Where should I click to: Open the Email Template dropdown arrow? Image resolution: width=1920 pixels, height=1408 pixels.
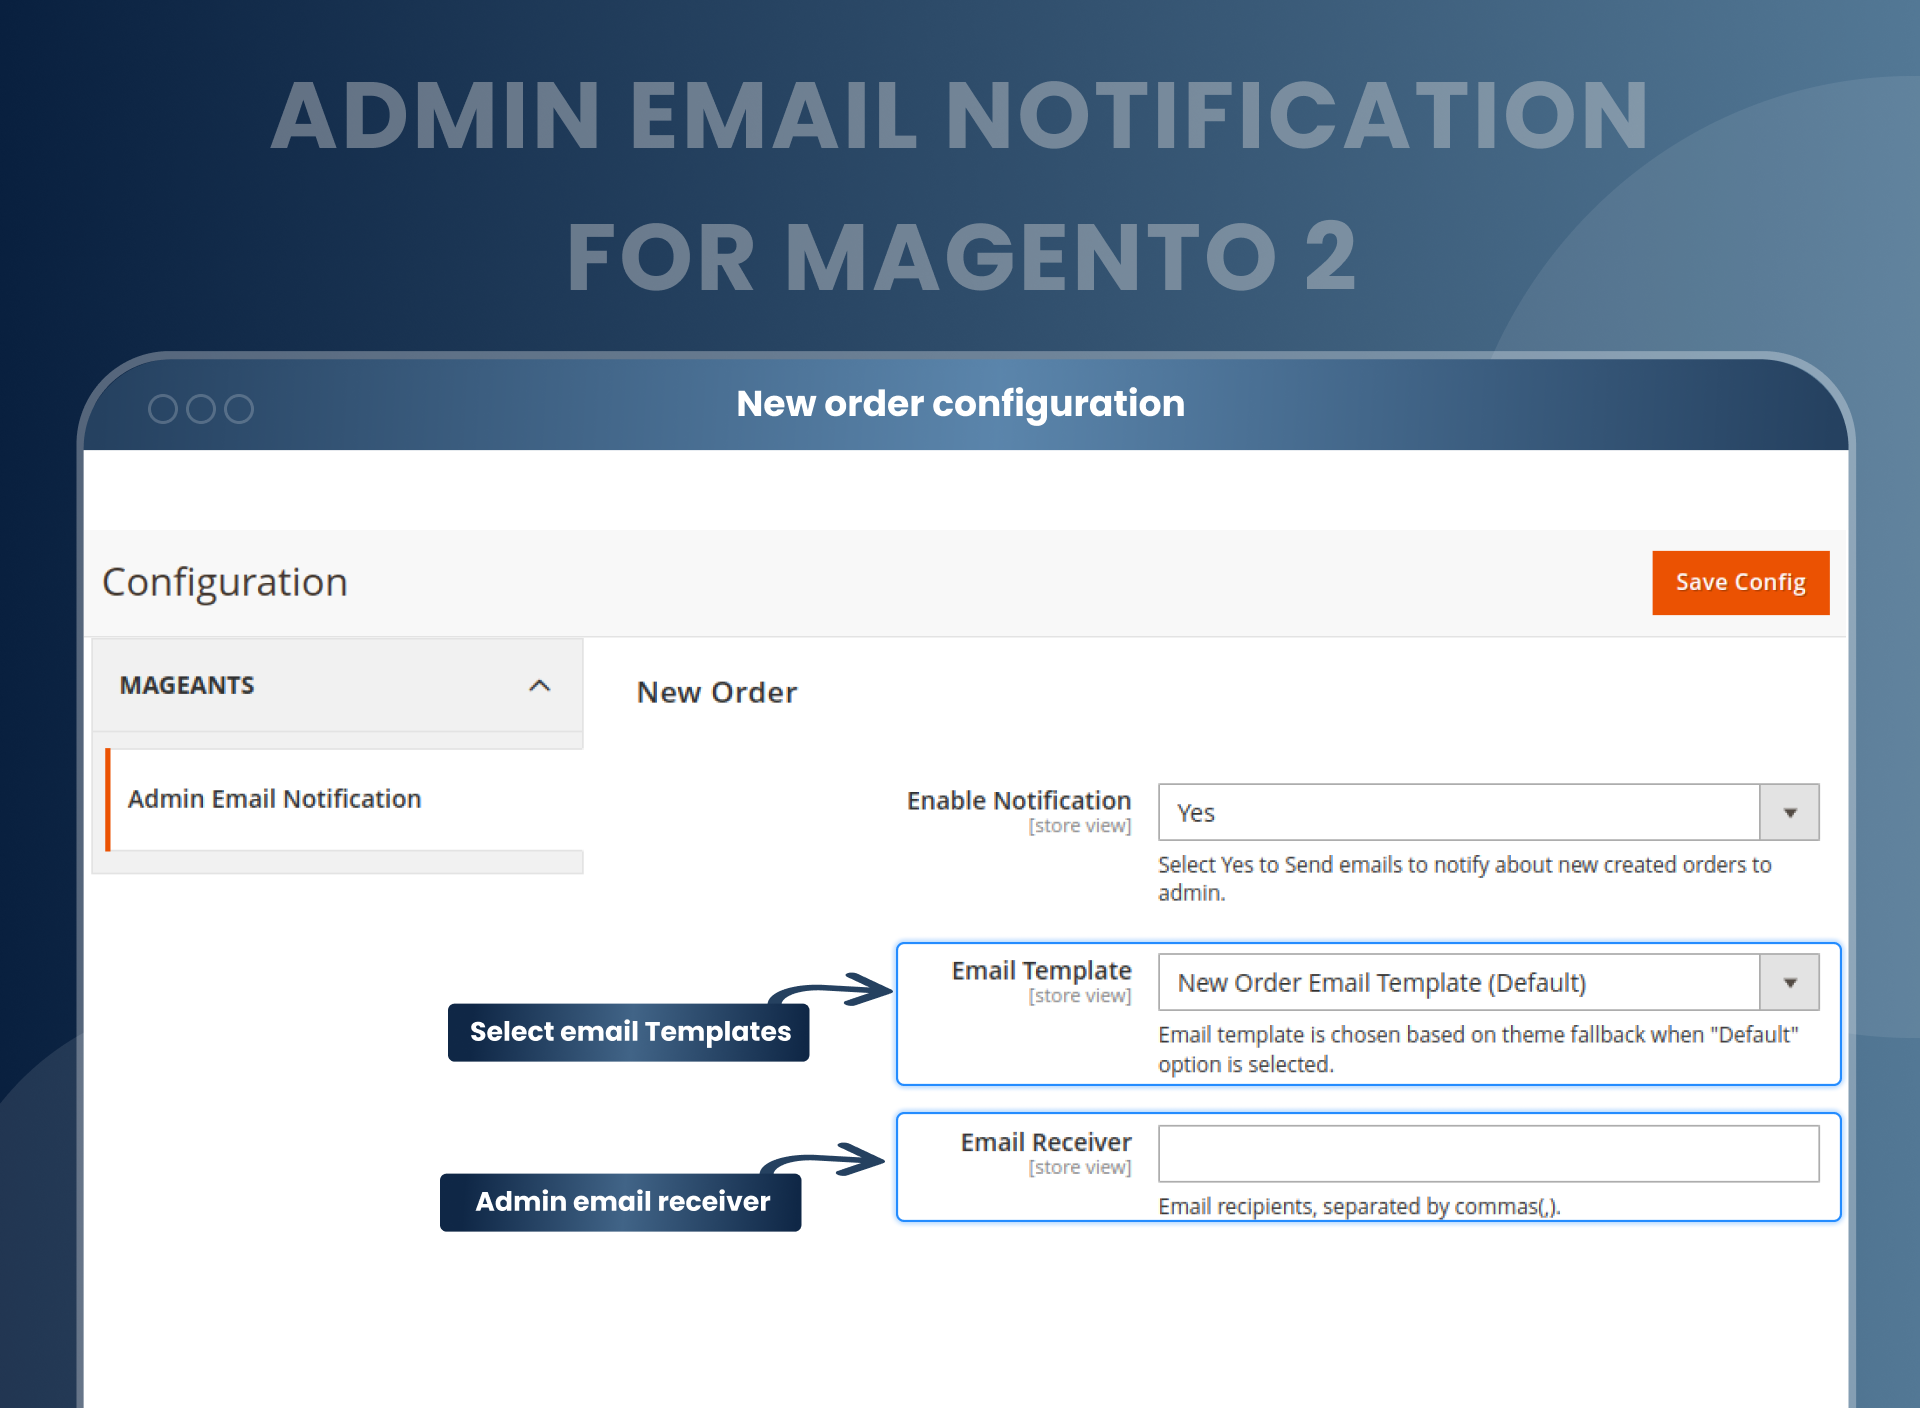(1789, 983)
